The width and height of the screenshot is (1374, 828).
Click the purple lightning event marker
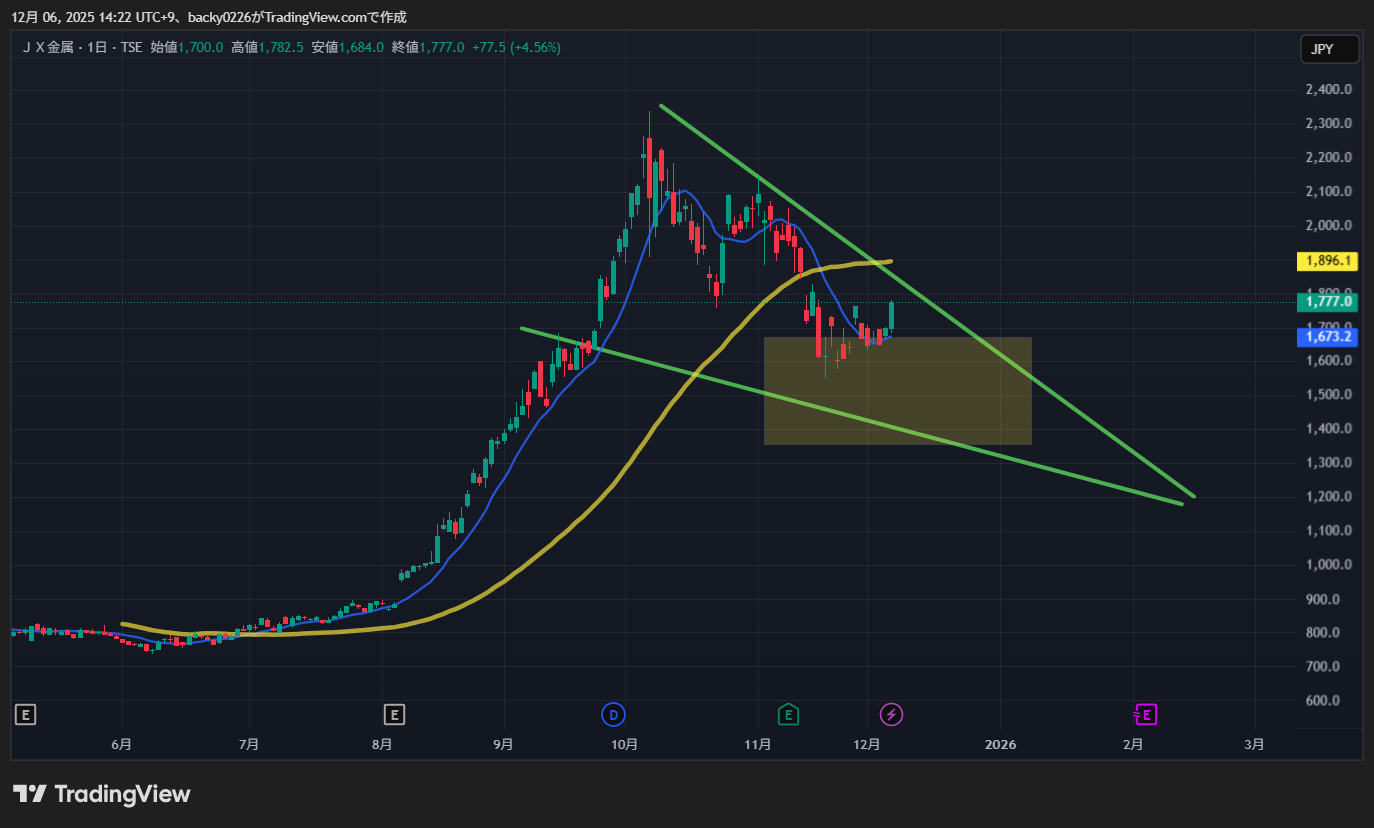(x=891, y=714)
